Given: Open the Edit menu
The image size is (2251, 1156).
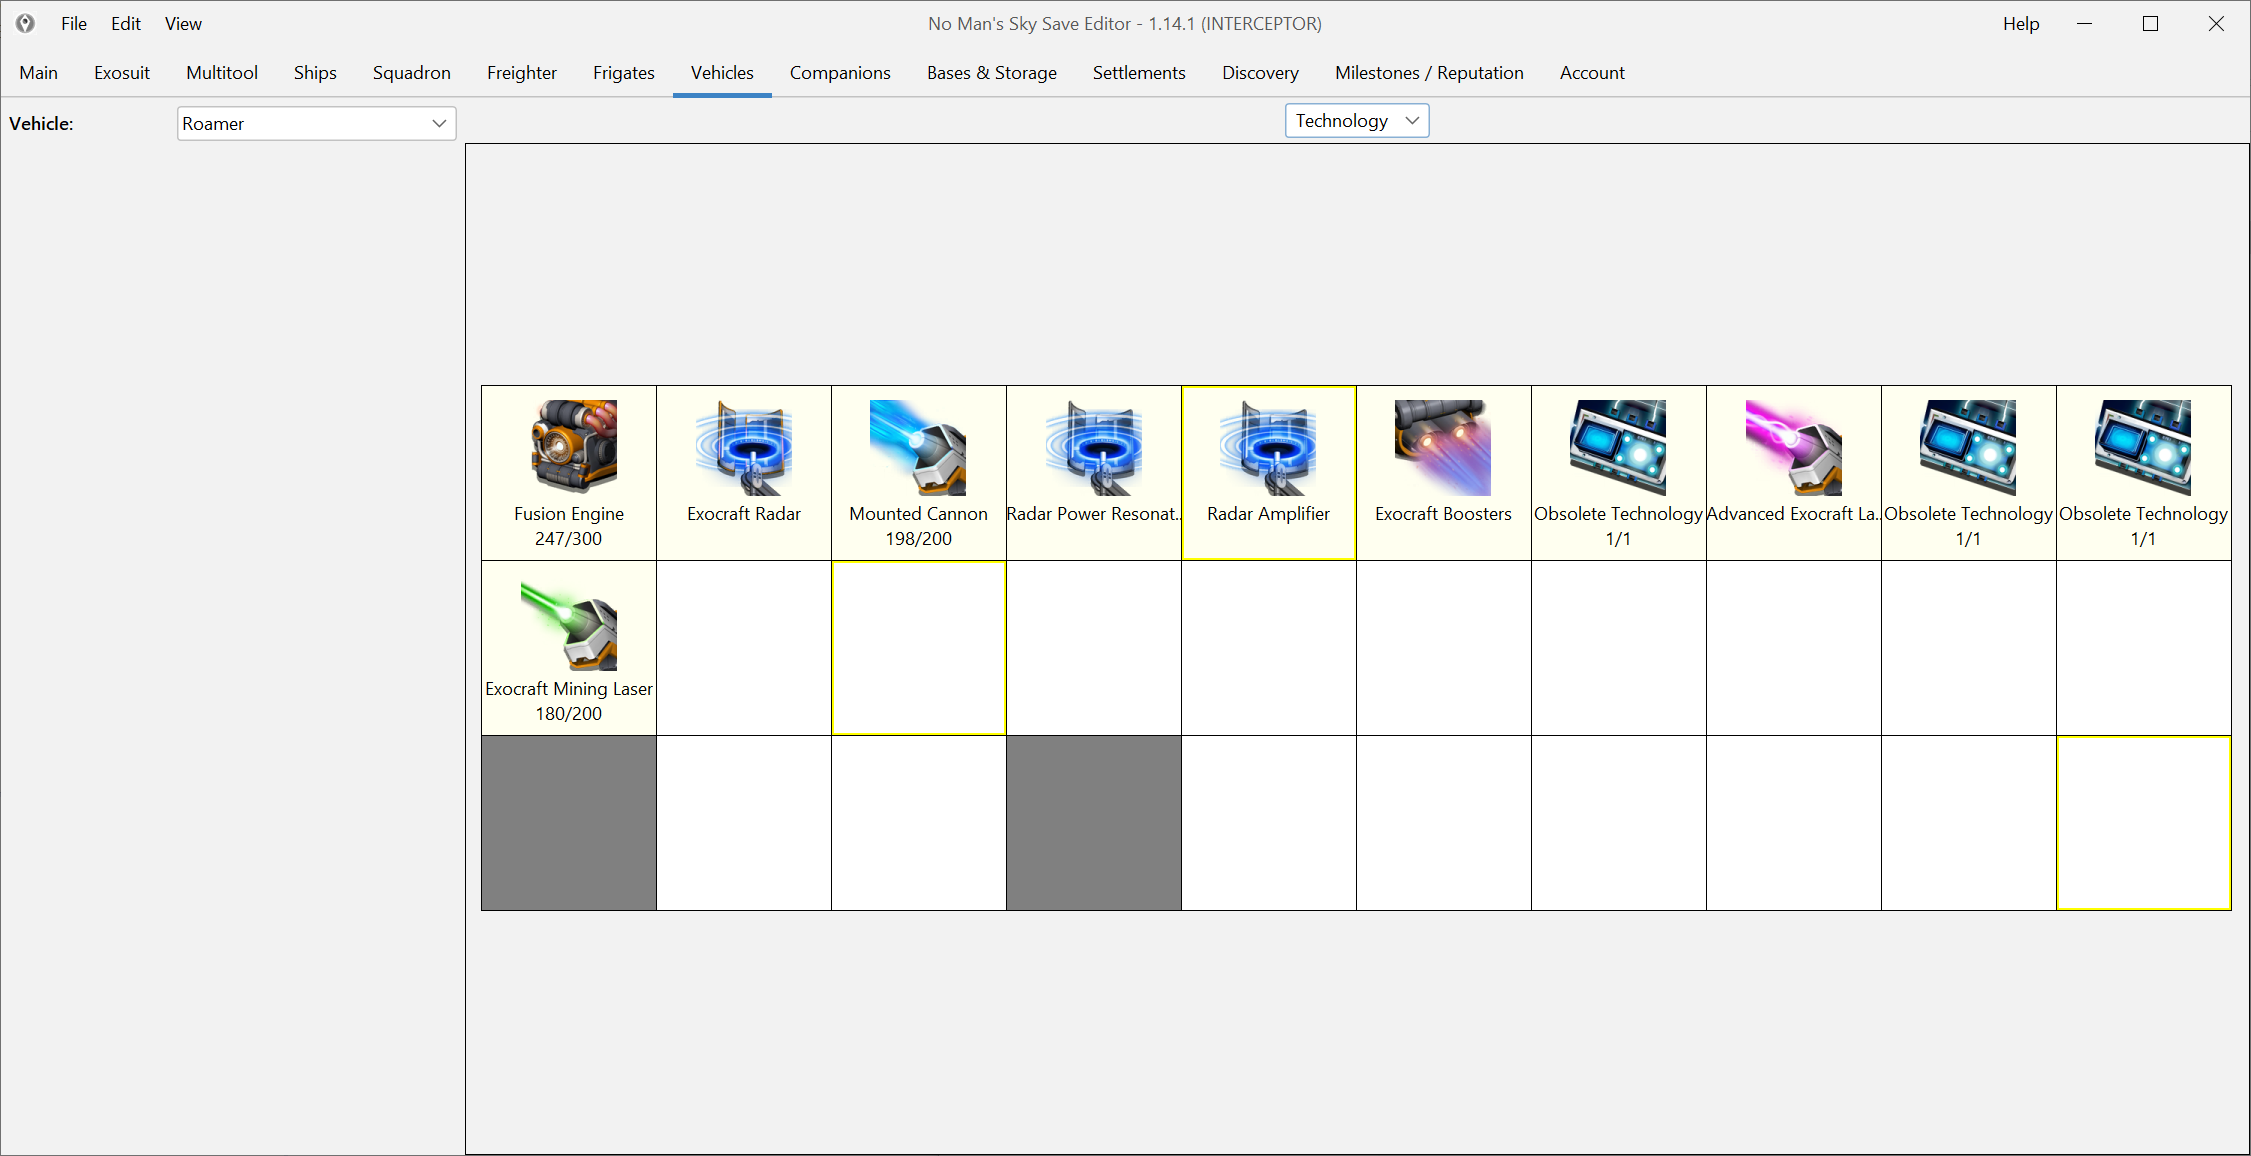Looking at the screenshot, I should (x=125, y=23).
